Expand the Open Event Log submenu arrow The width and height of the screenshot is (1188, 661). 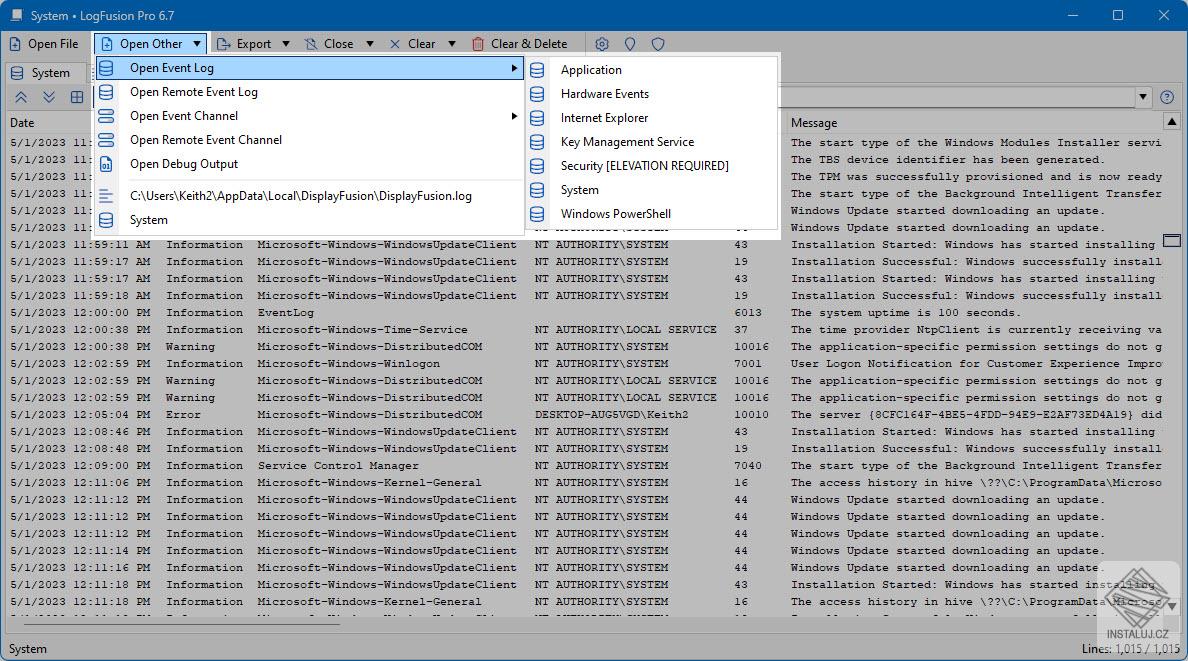514,68
